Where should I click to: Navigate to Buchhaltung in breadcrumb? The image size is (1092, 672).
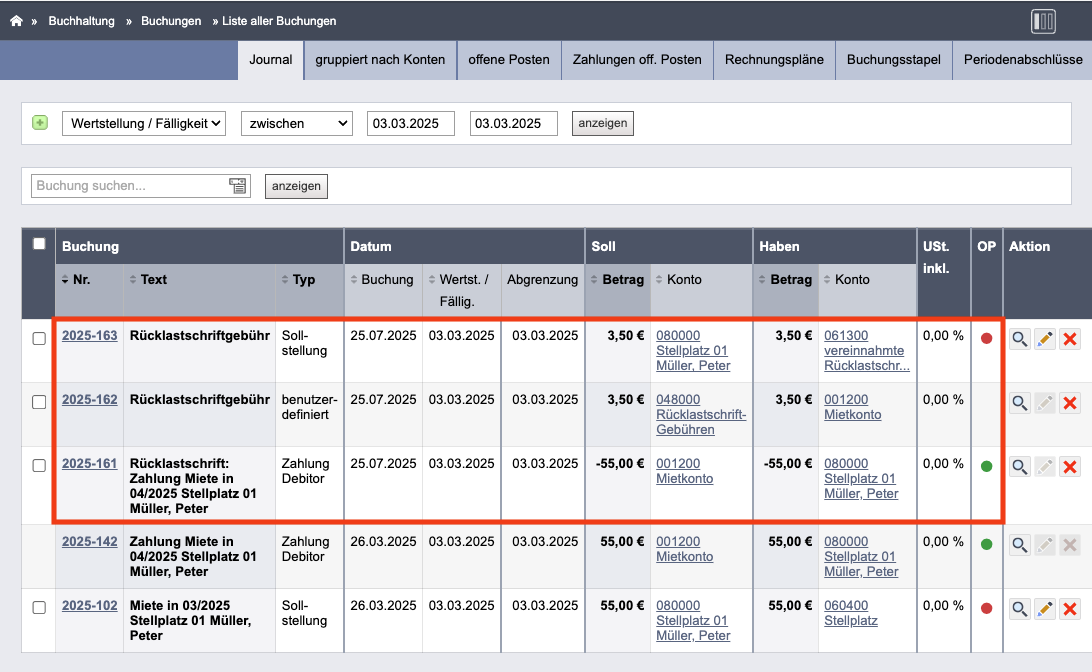(x=81, y=21)
